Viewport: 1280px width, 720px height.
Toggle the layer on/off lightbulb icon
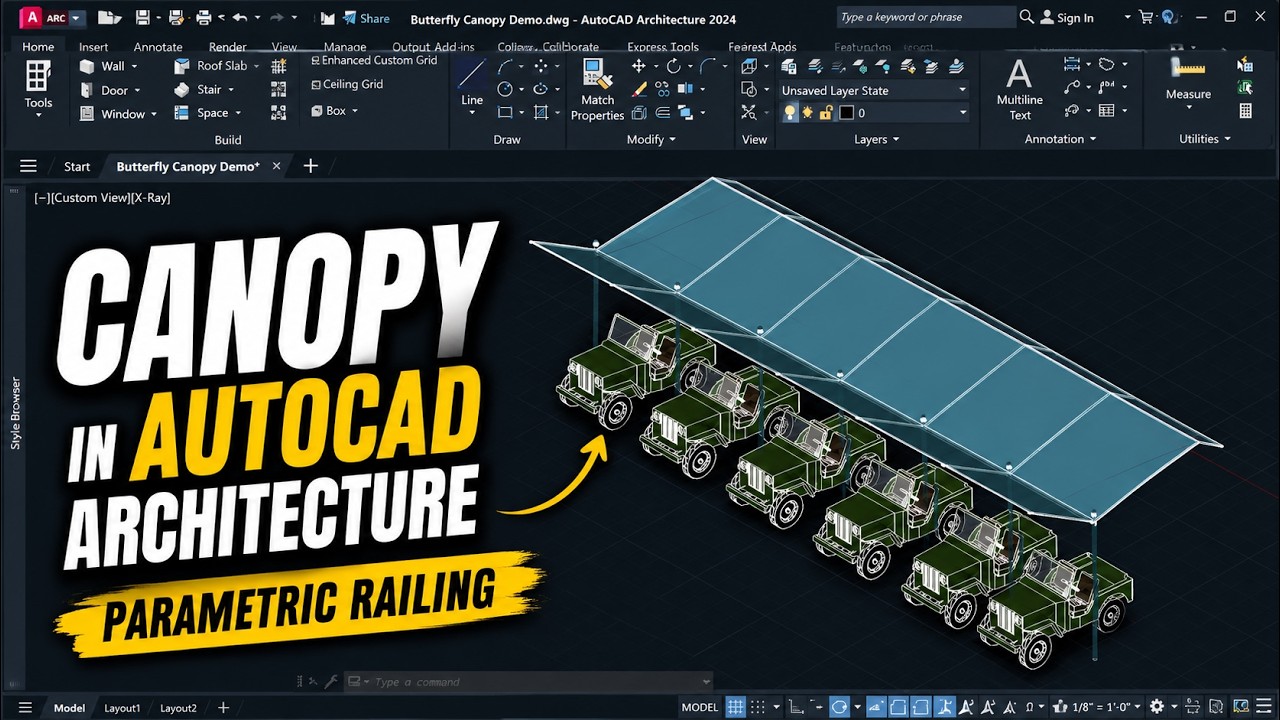coord(790,113)
